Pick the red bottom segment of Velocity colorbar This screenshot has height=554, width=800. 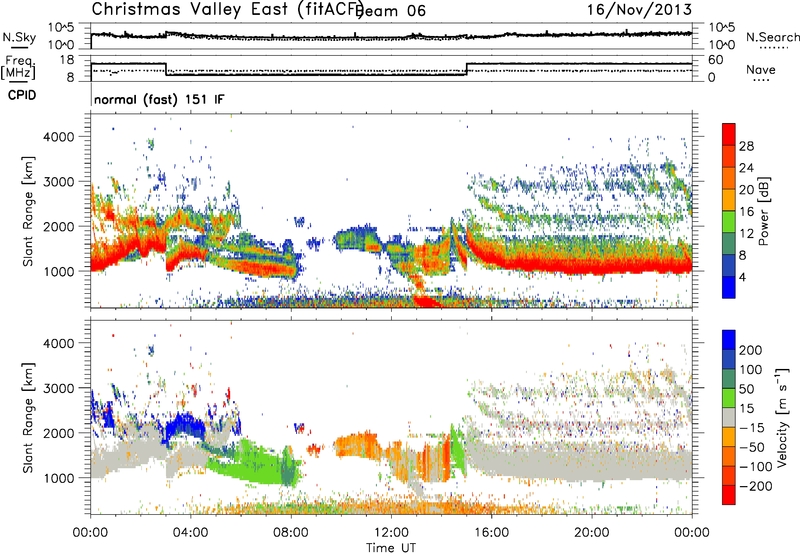(729, 495)
